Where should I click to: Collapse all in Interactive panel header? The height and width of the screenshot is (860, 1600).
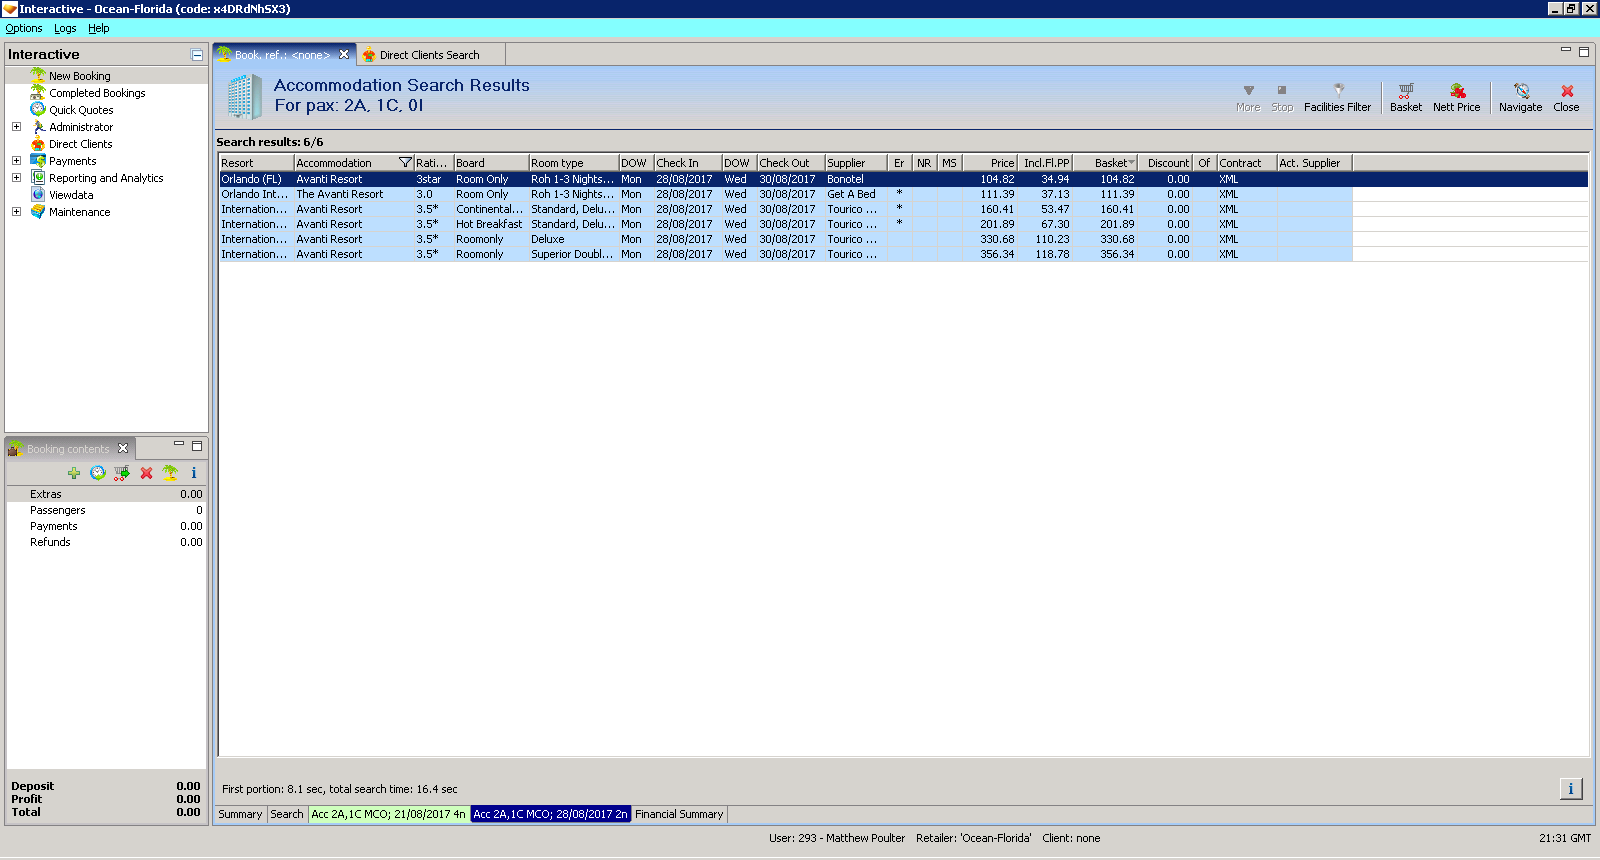tap(197, 55)
